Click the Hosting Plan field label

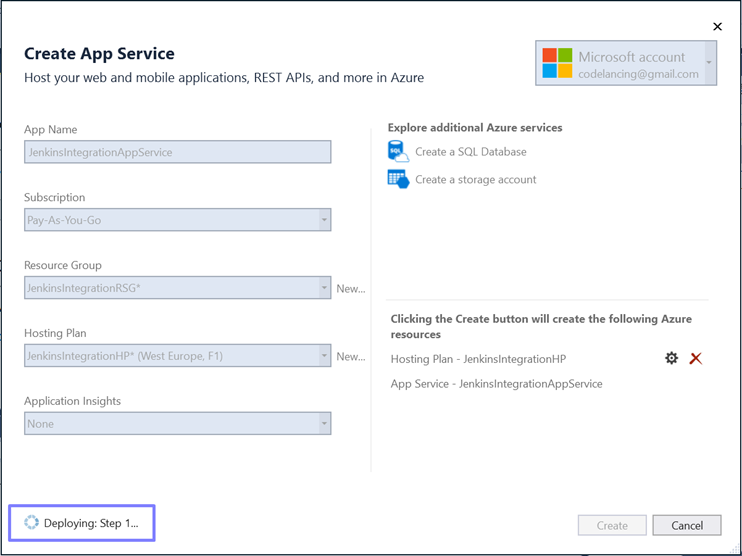point(55,333)
